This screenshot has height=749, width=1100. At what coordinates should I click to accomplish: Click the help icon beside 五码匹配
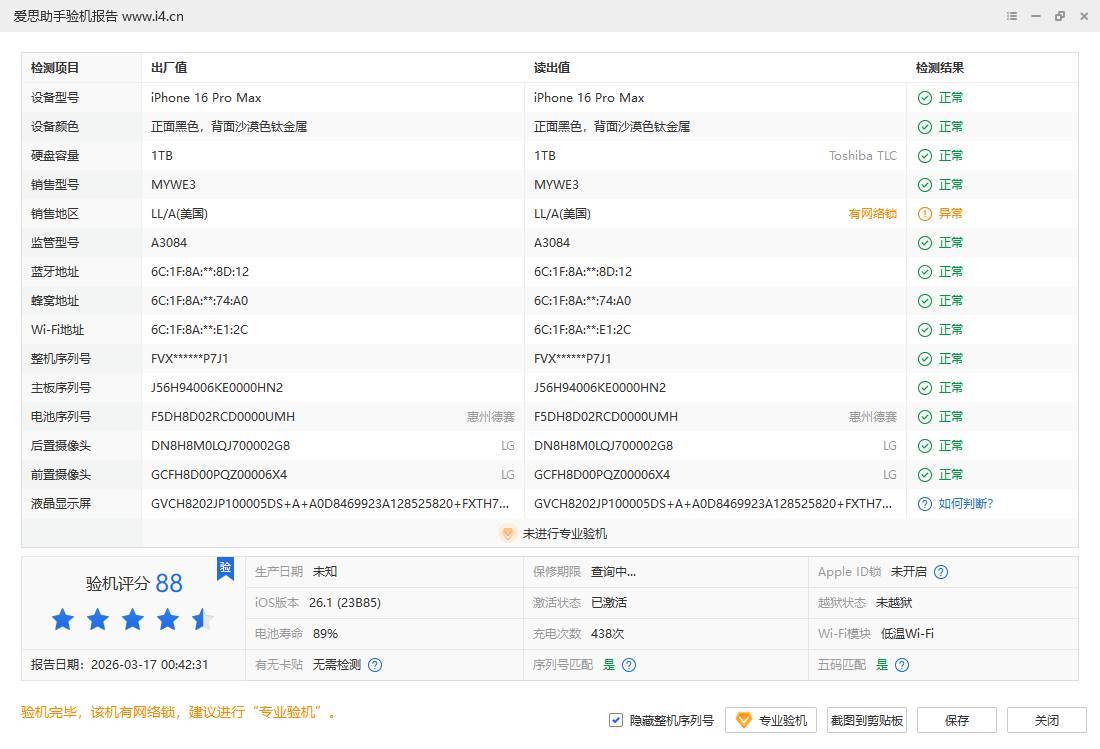point(902,665)
